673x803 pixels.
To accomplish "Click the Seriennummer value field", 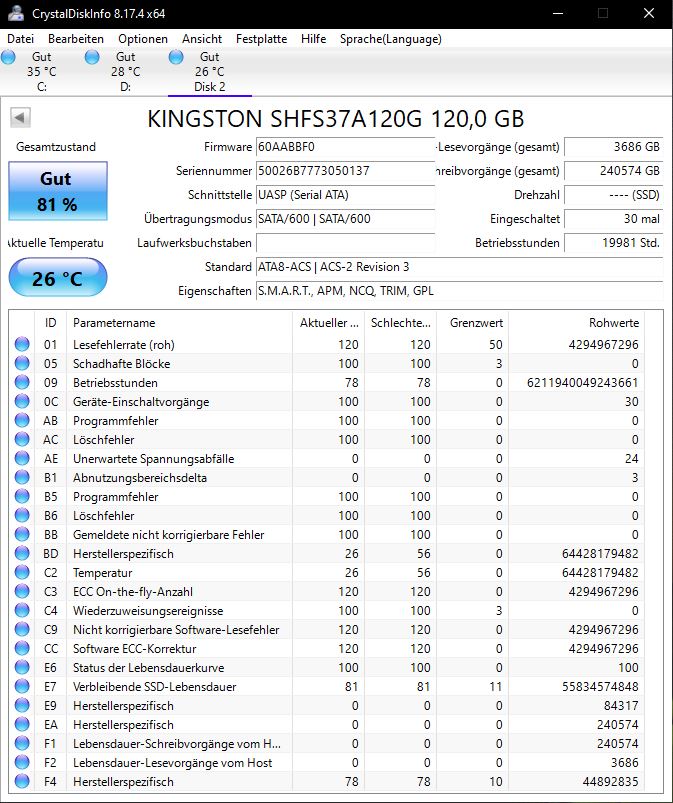I will click(x=345, y=171).
